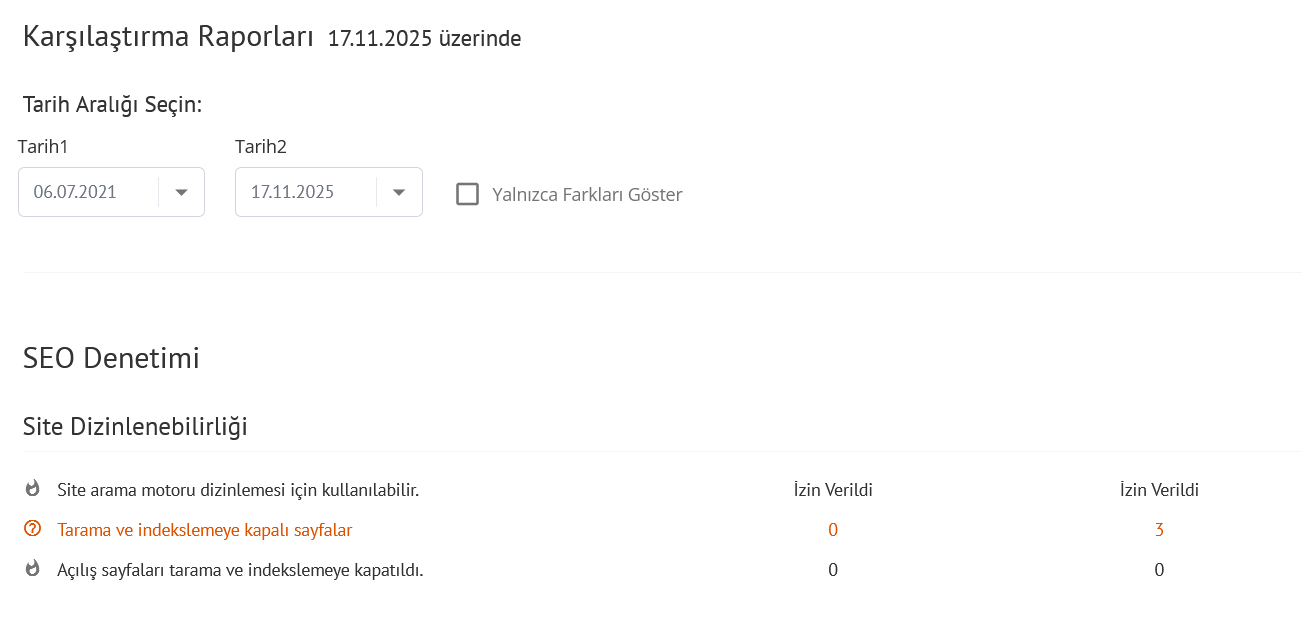This screenshot has width=1302, height=617.
Task: Click the Site Dizinlenebilirliği section title
Action: click(x=137, y=426)
